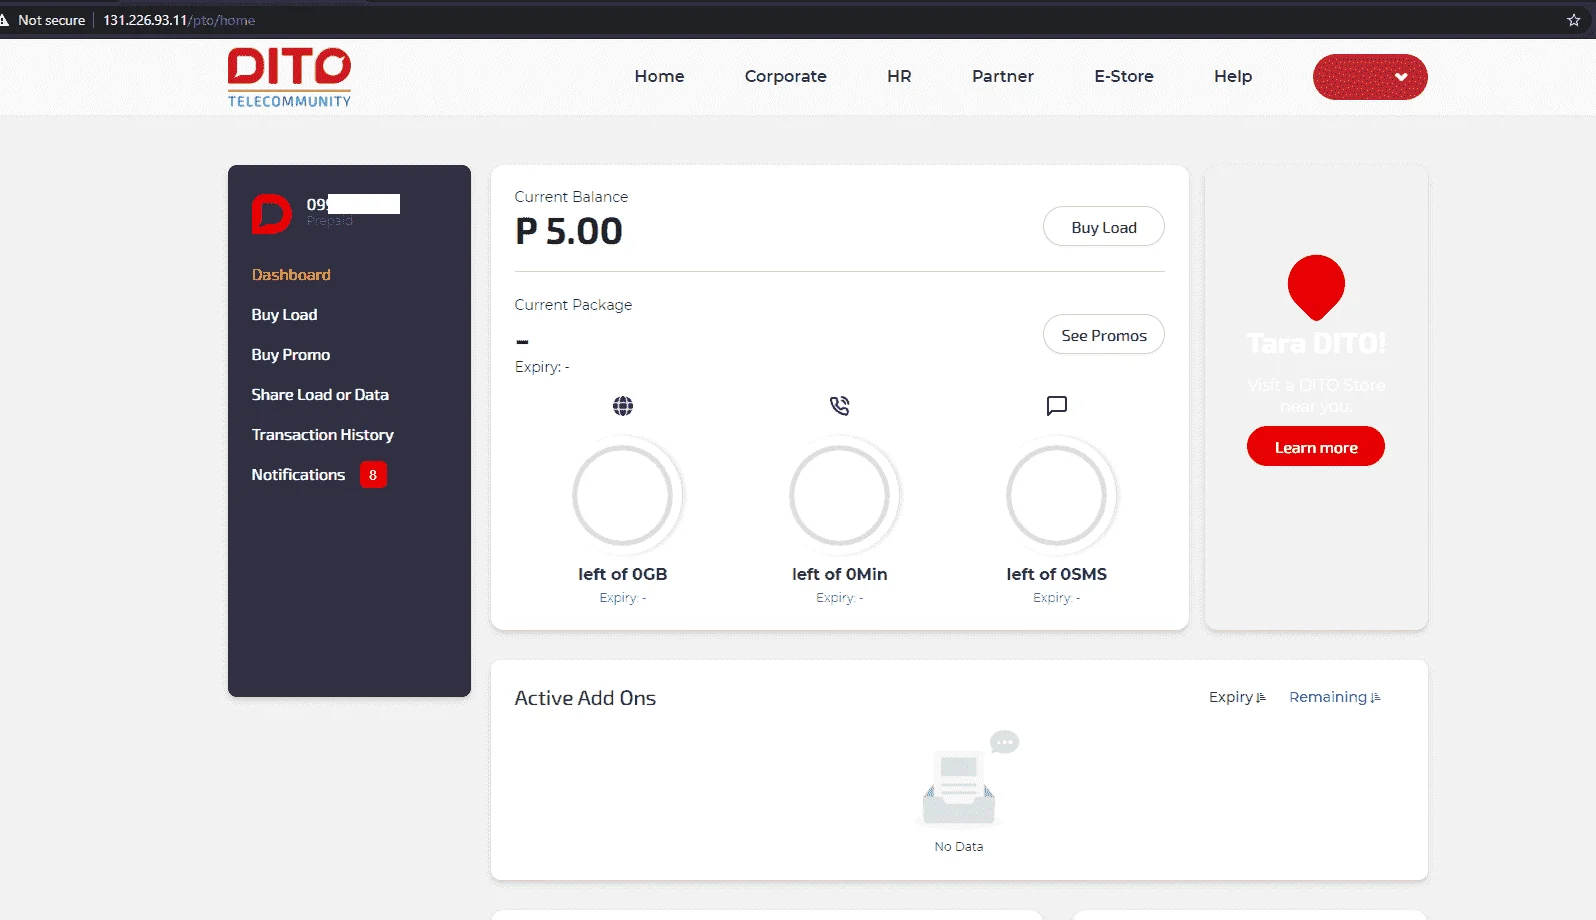Click the DITO Telecommunity logo
The height and width of the screenshot is (920, 1596).
(x=289, y=77)
